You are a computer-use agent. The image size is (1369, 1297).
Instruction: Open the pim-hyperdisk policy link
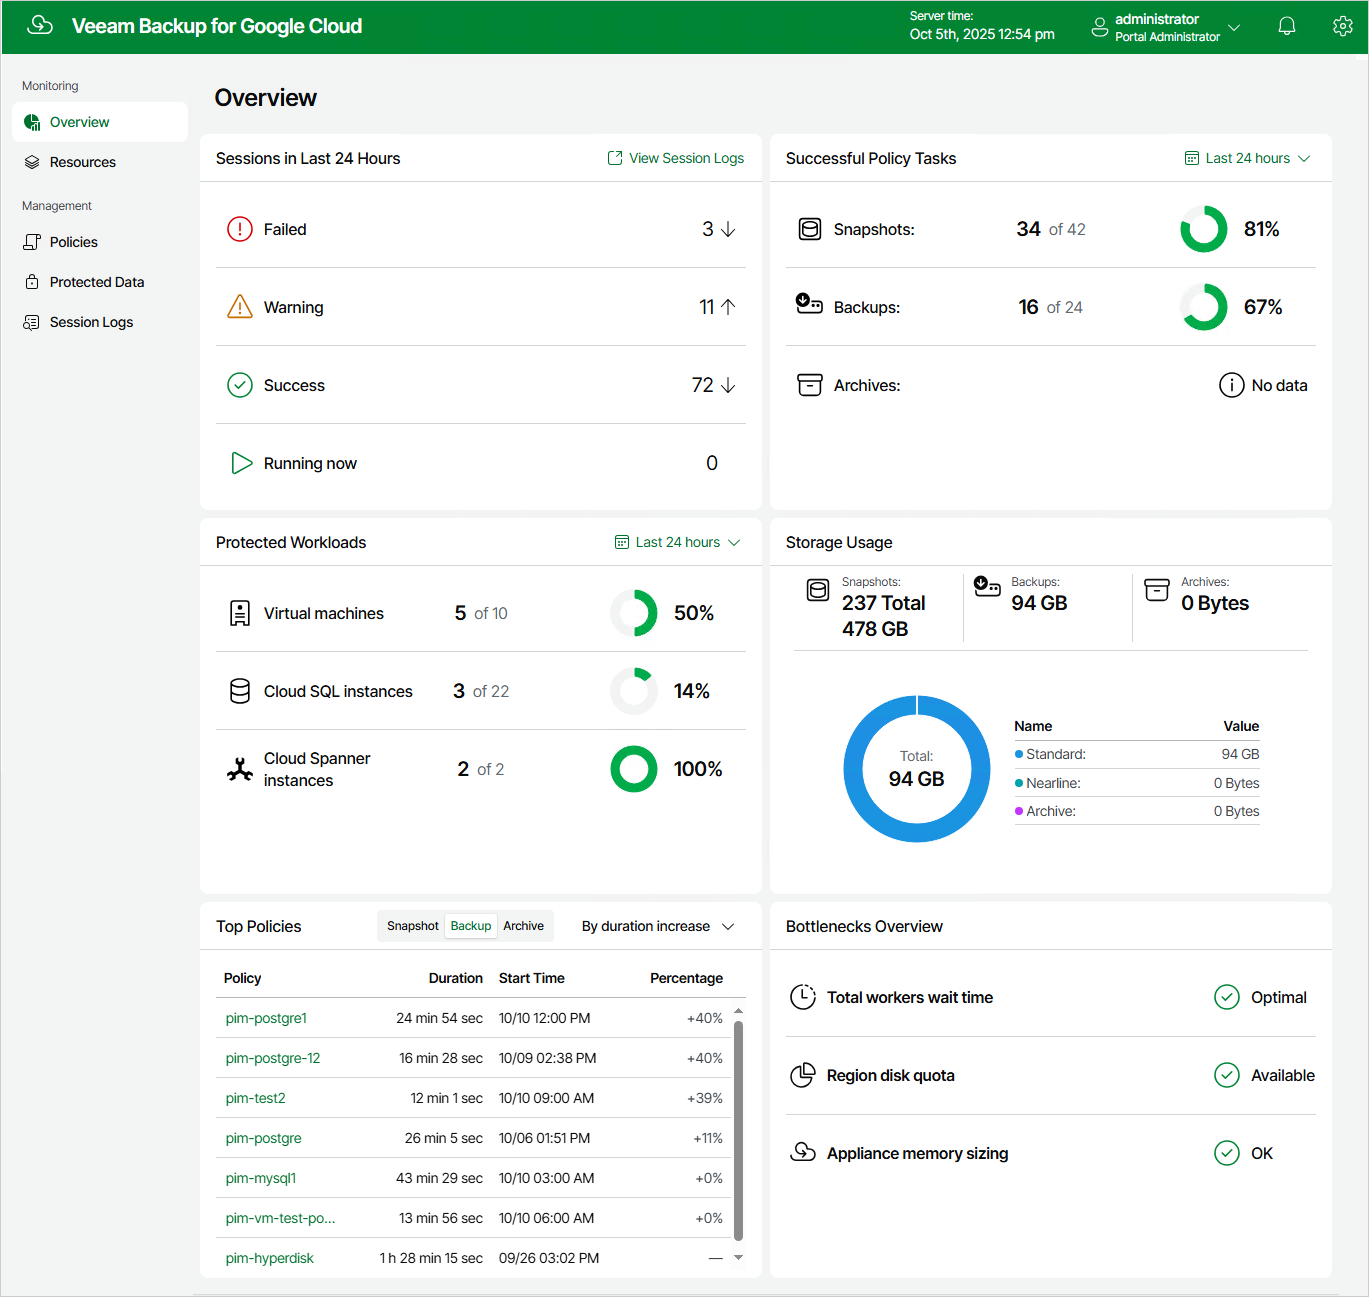pyautogui.click(x=269, y=1258)
